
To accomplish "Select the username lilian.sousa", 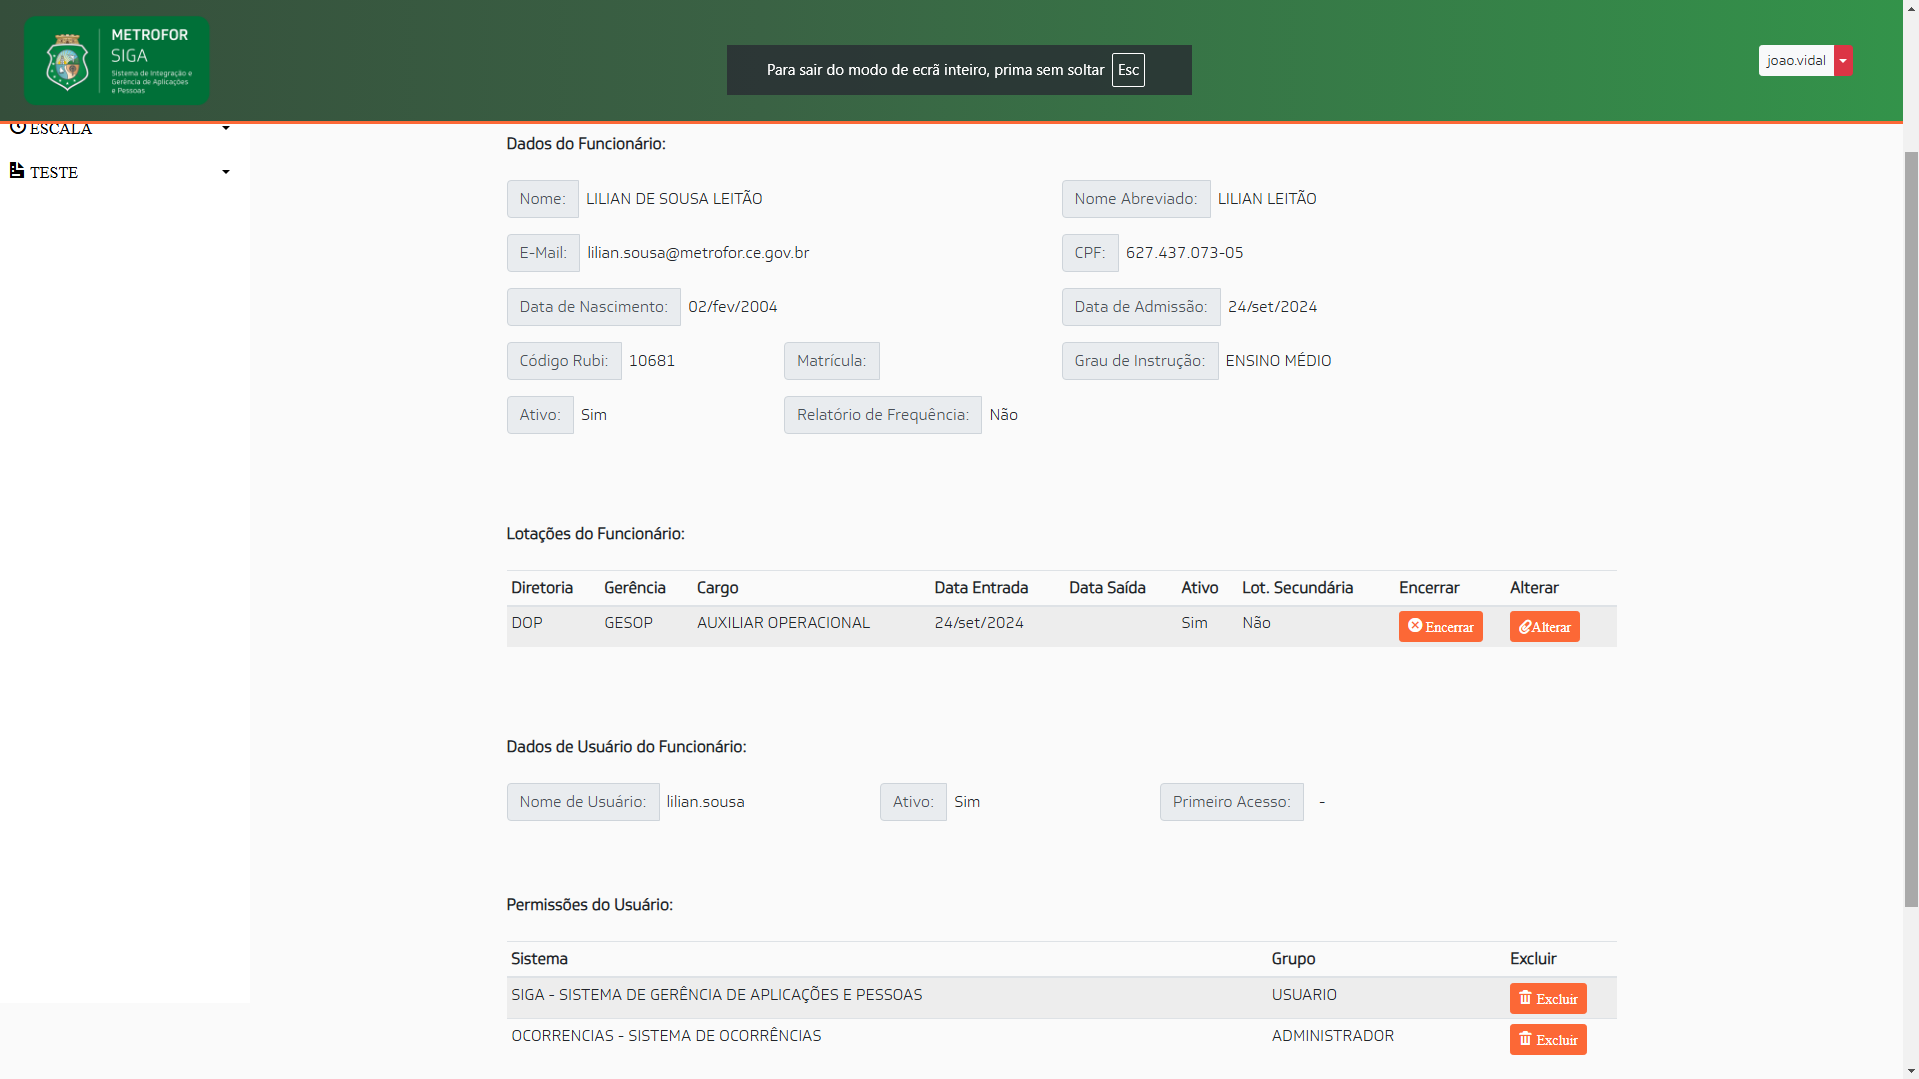I will click(x=705, y=802).
